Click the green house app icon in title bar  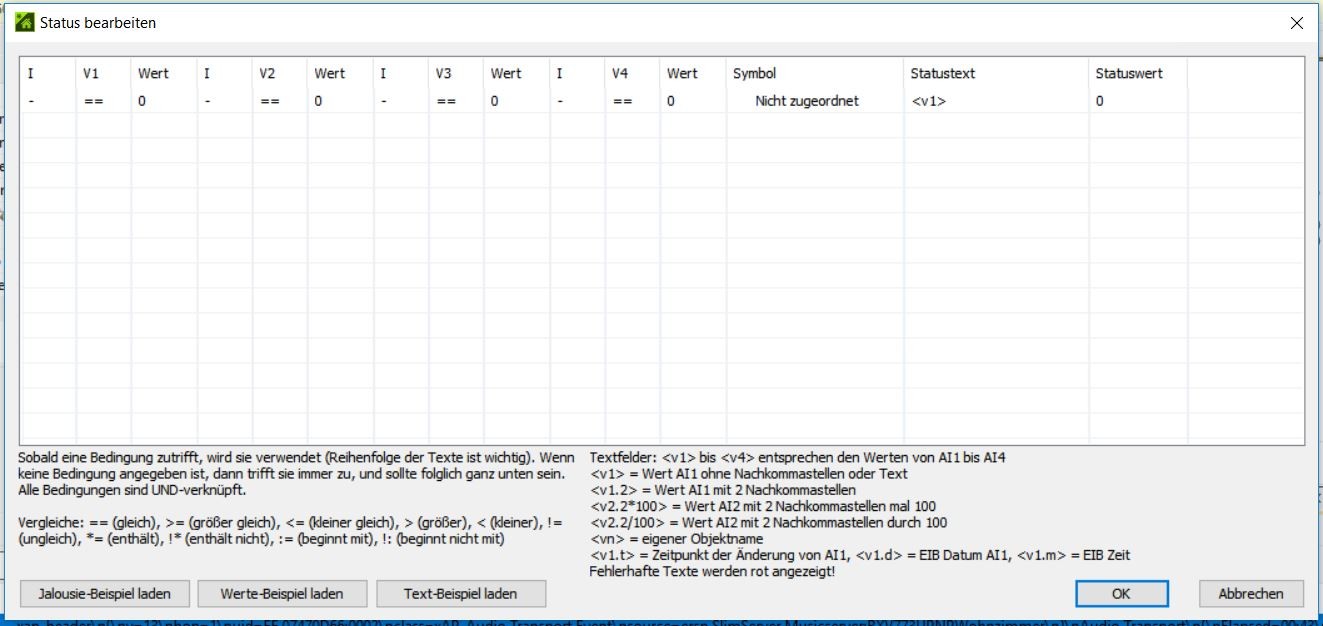pos(25,22)
